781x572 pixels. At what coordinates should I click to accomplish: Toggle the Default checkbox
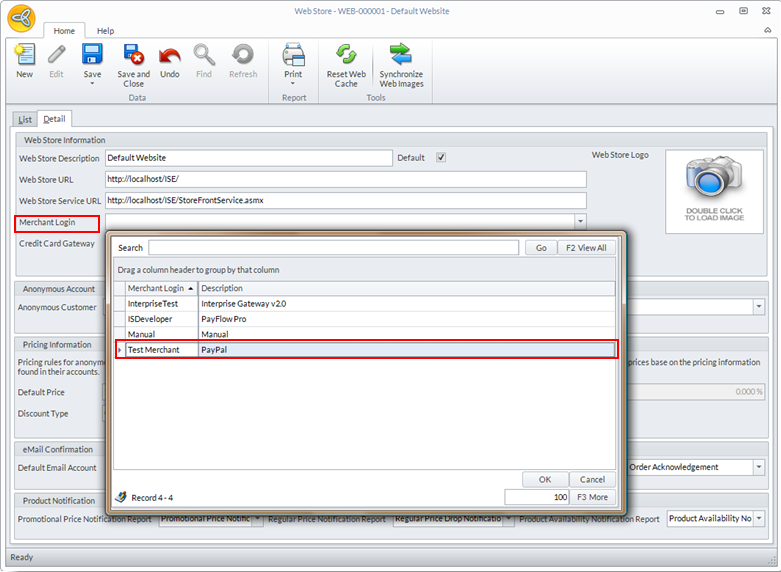441,158
